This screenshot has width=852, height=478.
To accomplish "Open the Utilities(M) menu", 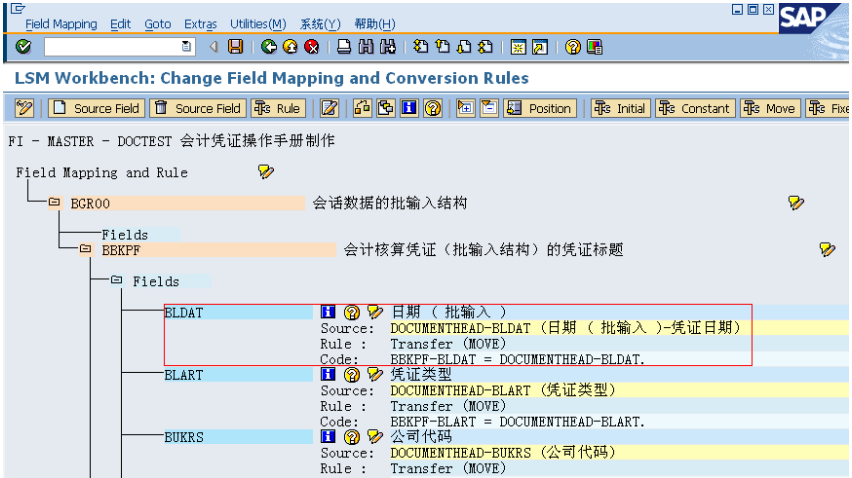I will pos(258,24).
